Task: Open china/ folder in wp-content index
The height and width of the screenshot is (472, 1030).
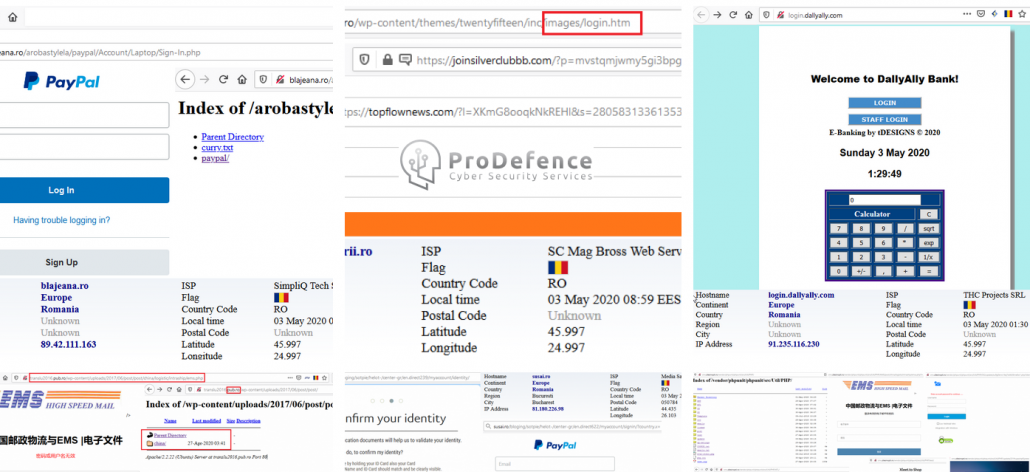Action: coord(160,444)
